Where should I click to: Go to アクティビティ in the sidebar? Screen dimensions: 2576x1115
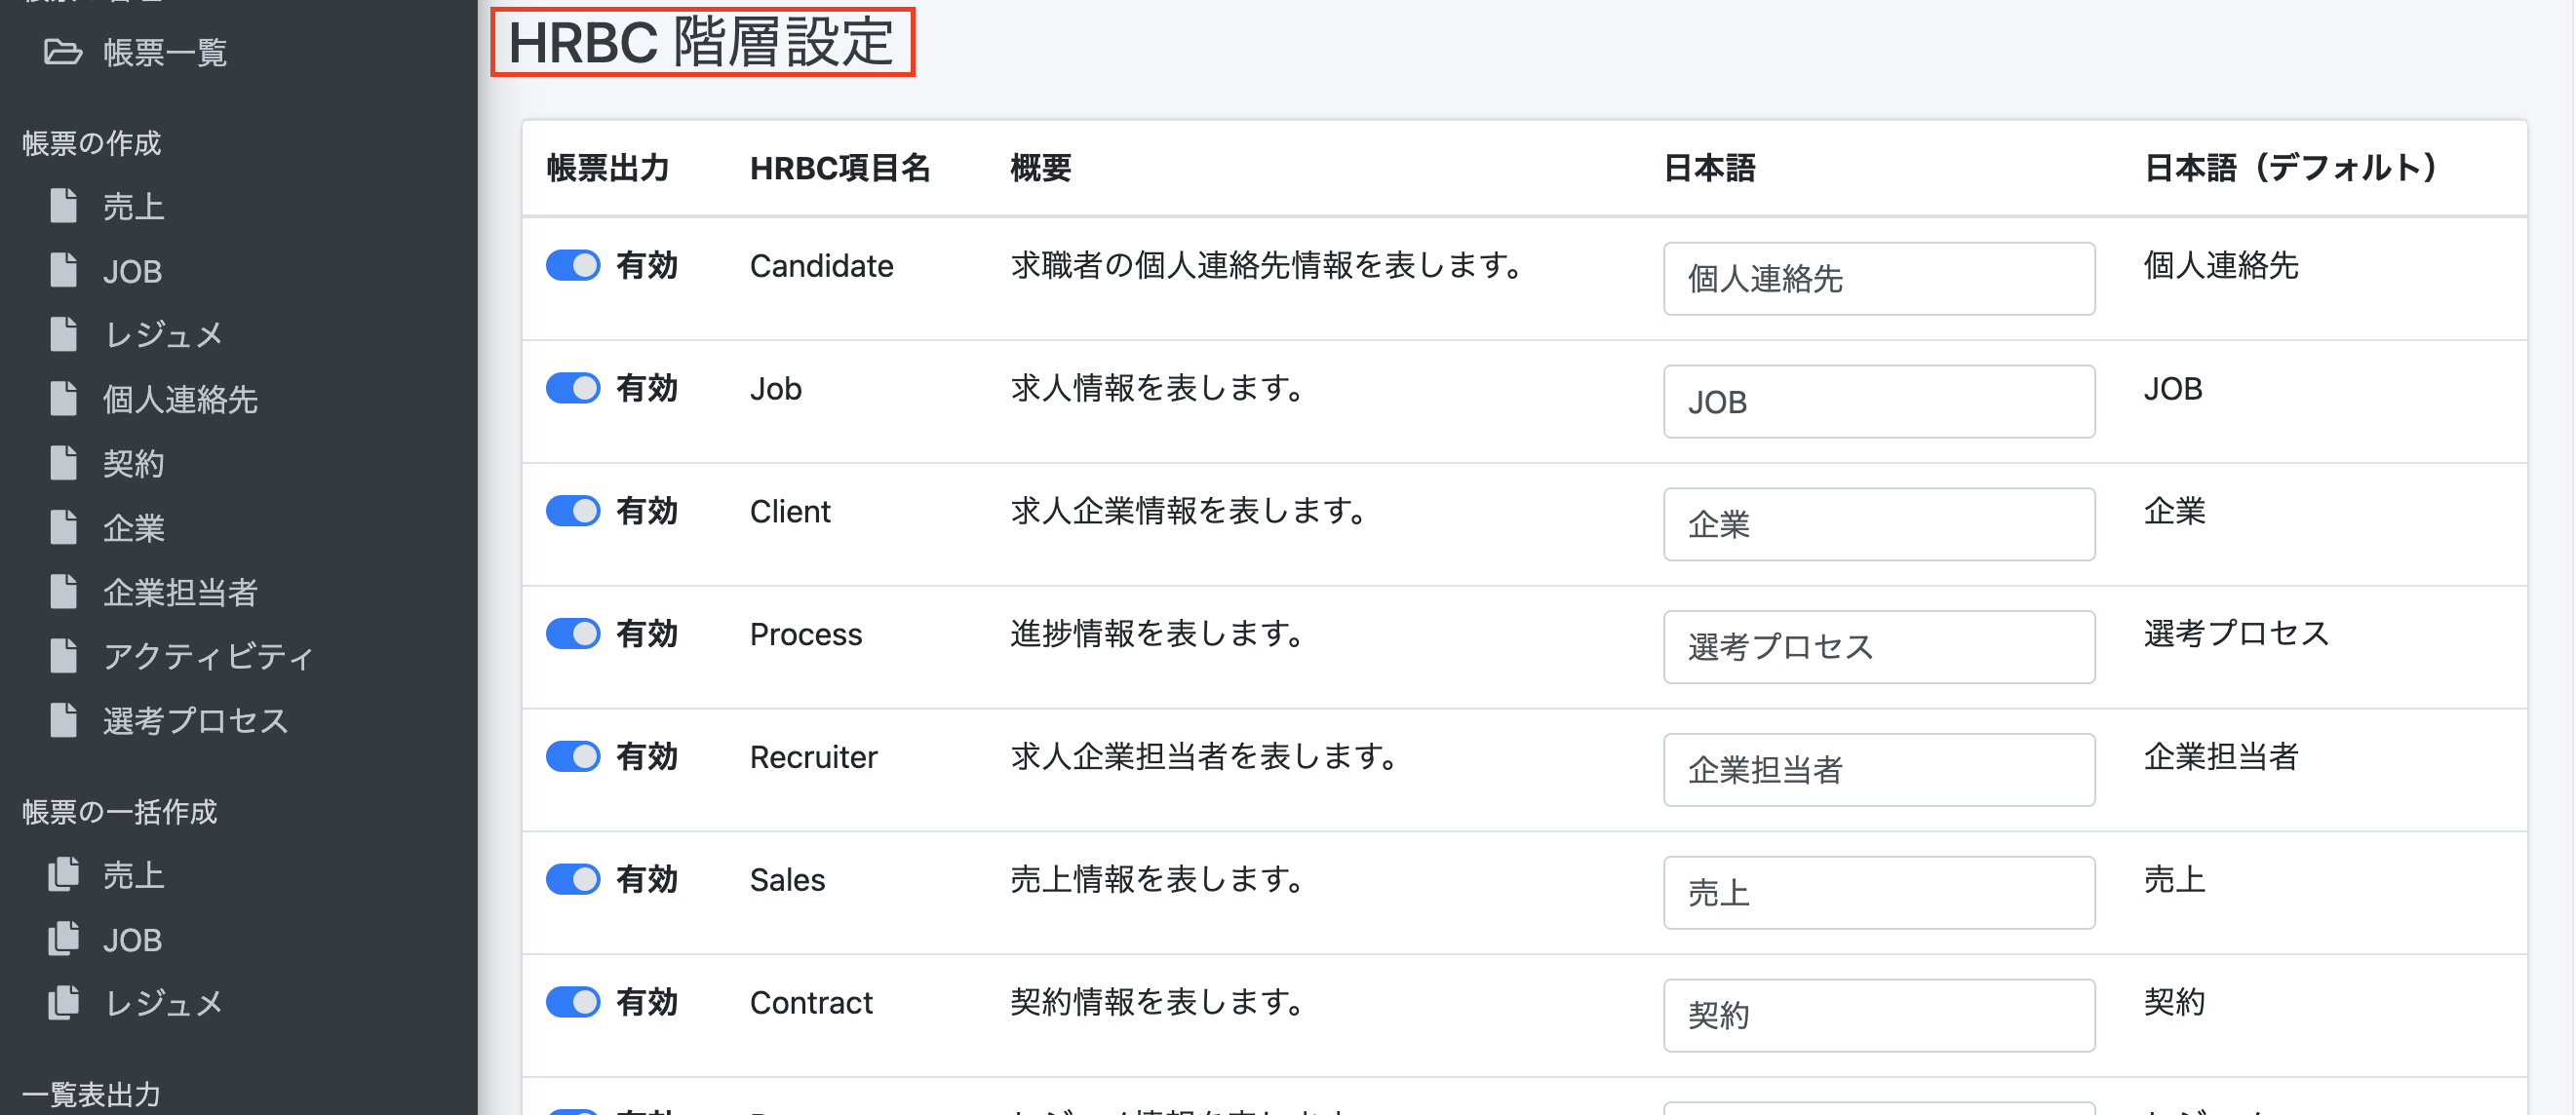pos(209,656)
